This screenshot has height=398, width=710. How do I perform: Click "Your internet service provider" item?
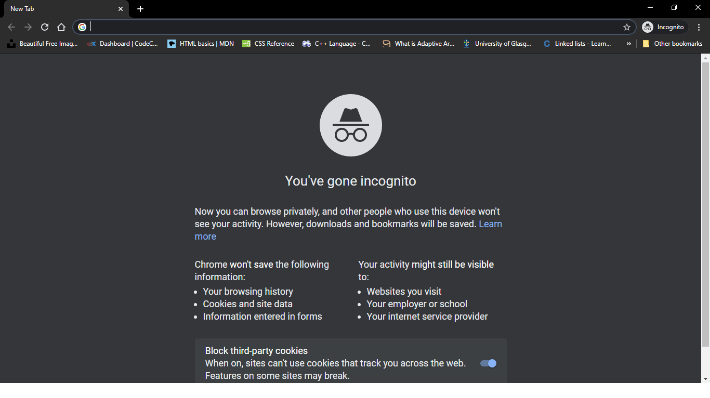[x=427, y=316]
